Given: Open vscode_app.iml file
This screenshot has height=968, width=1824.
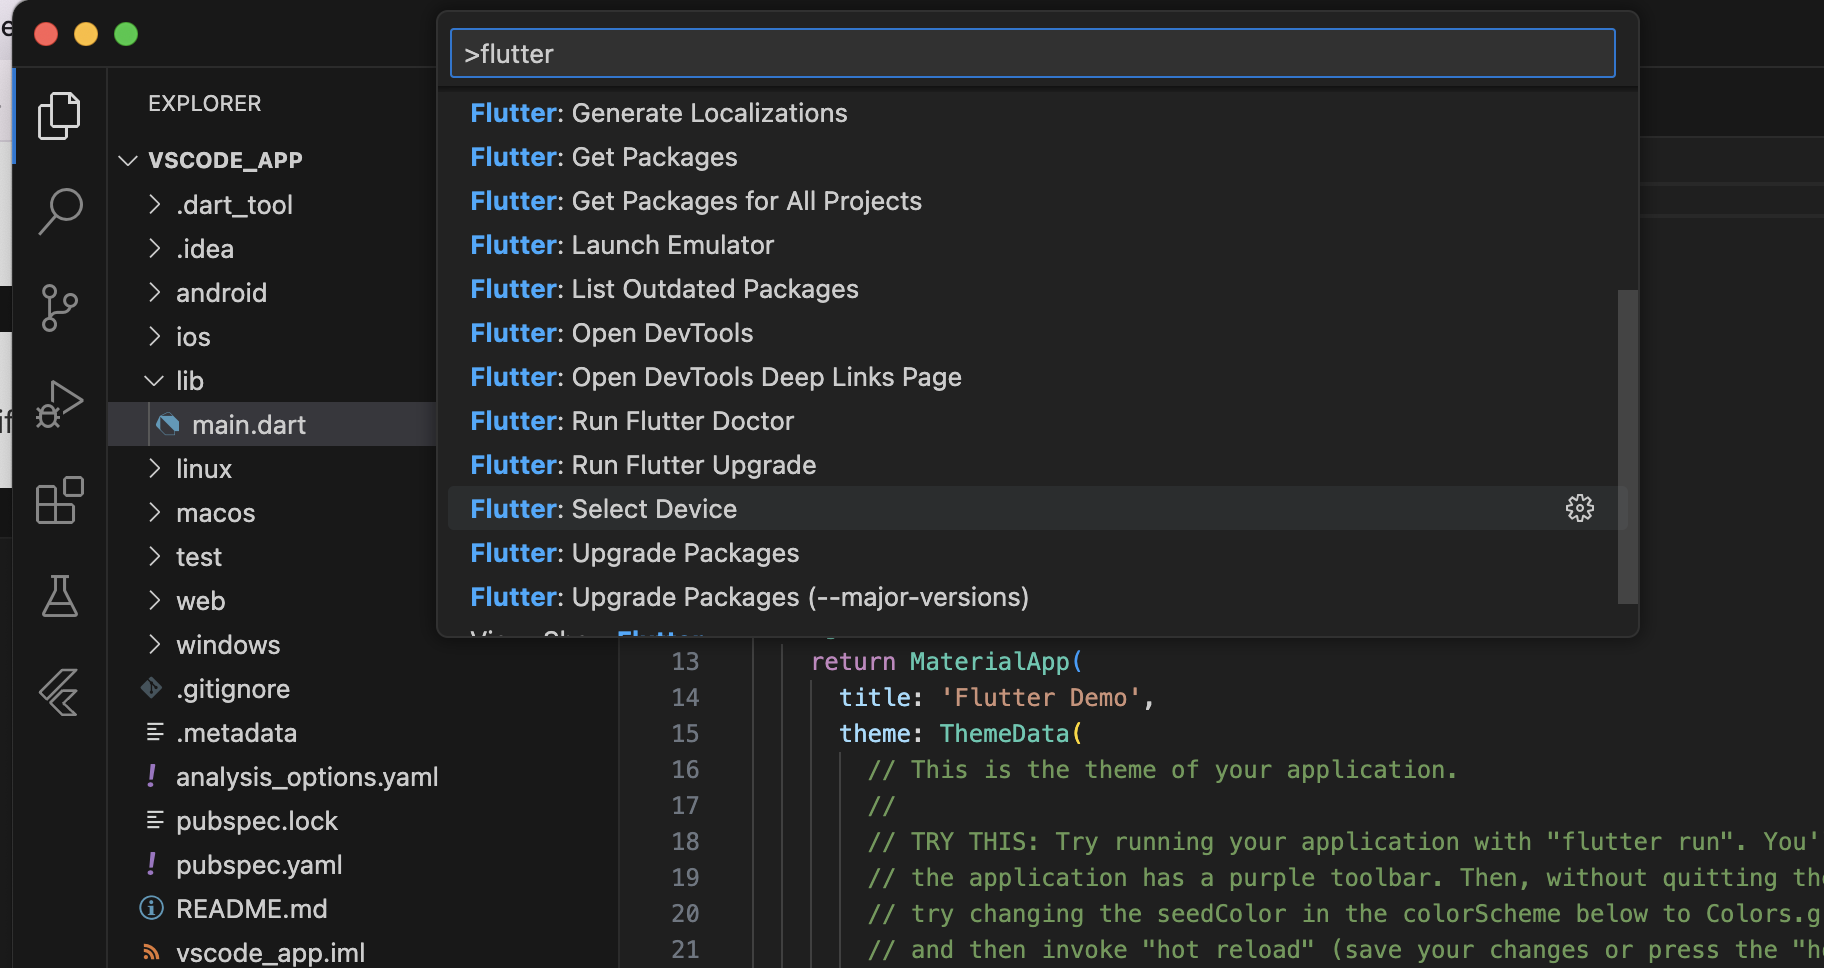Looking at the screenshot, I should pyautogui.click(x=272, y=953).
